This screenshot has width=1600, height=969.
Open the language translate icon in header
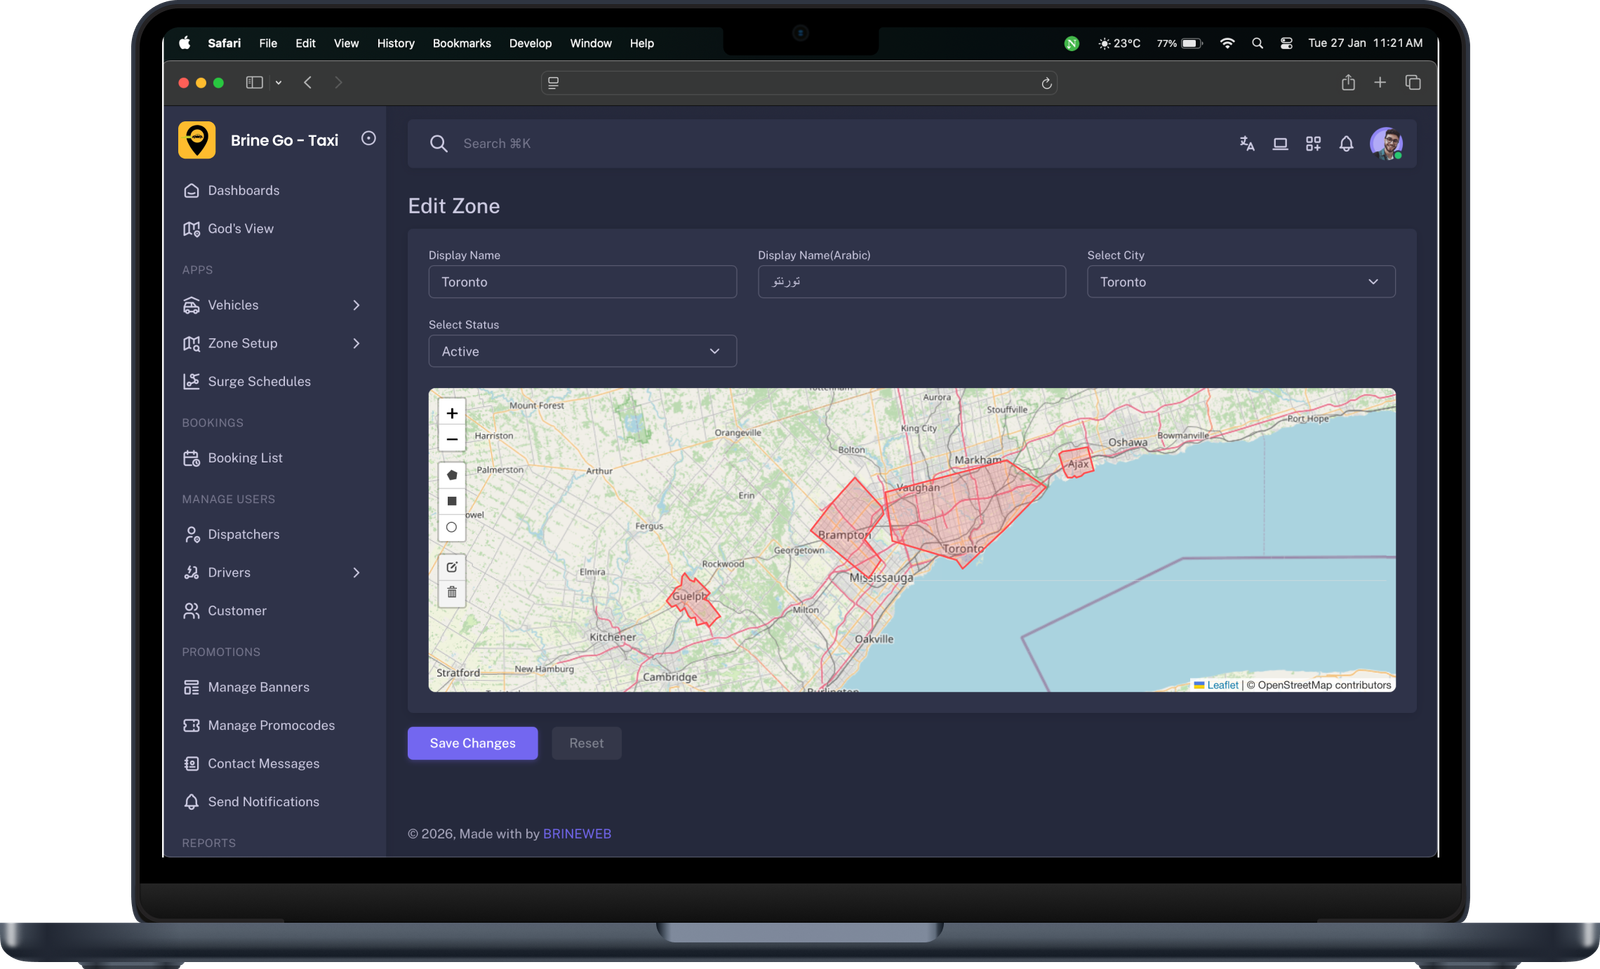tap(1247, 144)
